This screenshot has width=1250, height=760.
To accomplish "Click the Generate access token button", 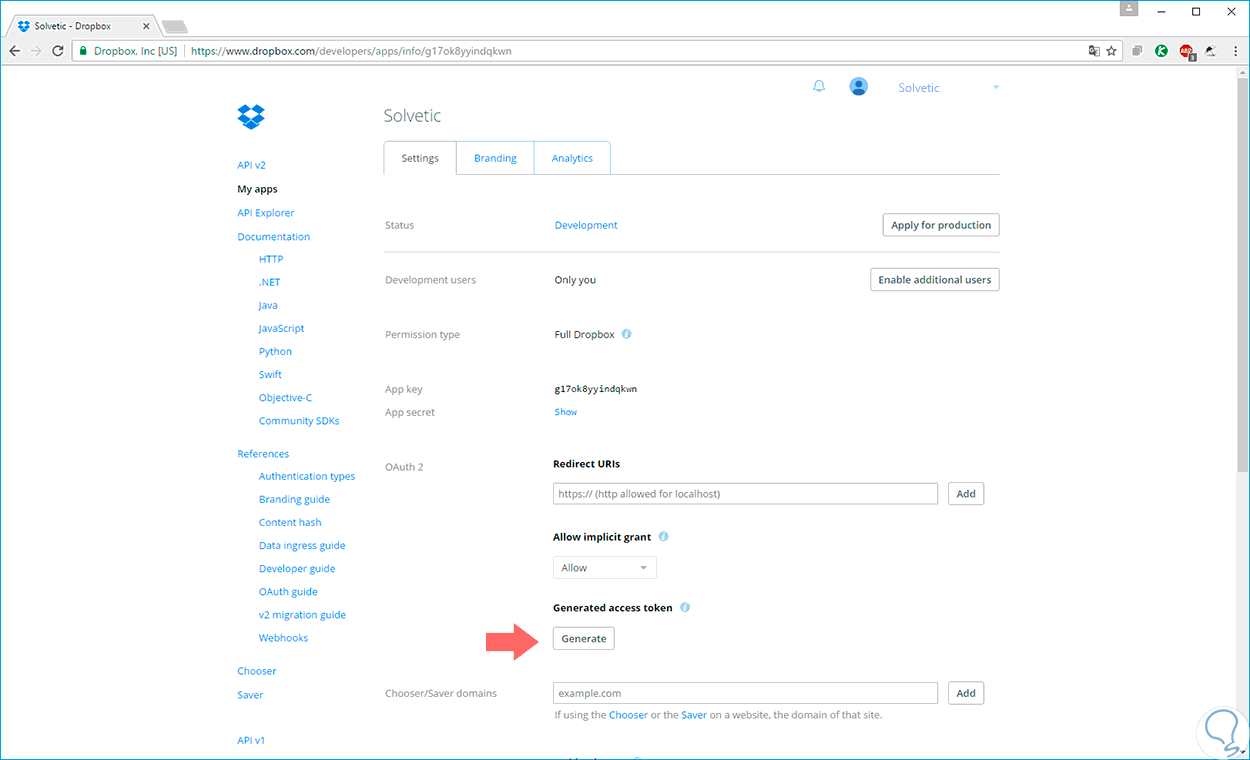I will click(584, 638).
